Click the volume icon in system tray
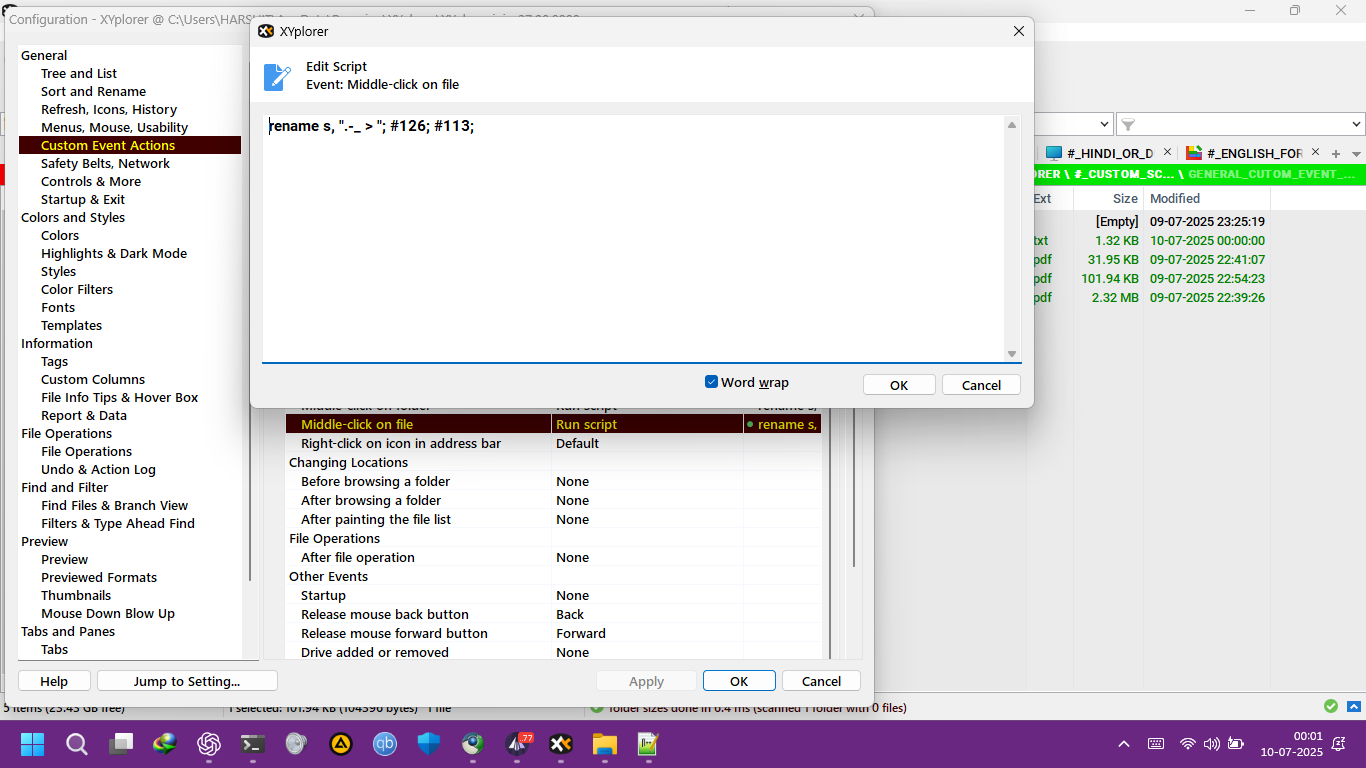 click(x=1210, y=744)
